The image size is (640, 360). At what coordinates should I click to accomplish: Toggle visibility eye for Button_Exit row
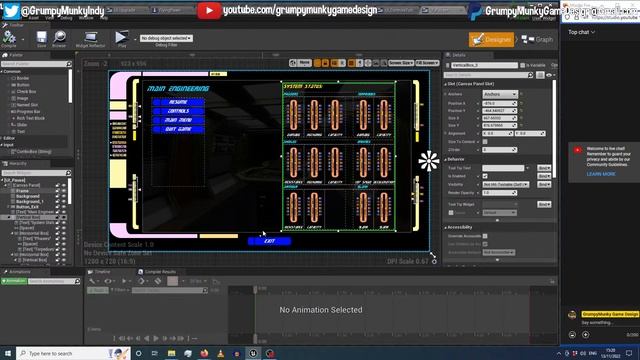(64, 207)
